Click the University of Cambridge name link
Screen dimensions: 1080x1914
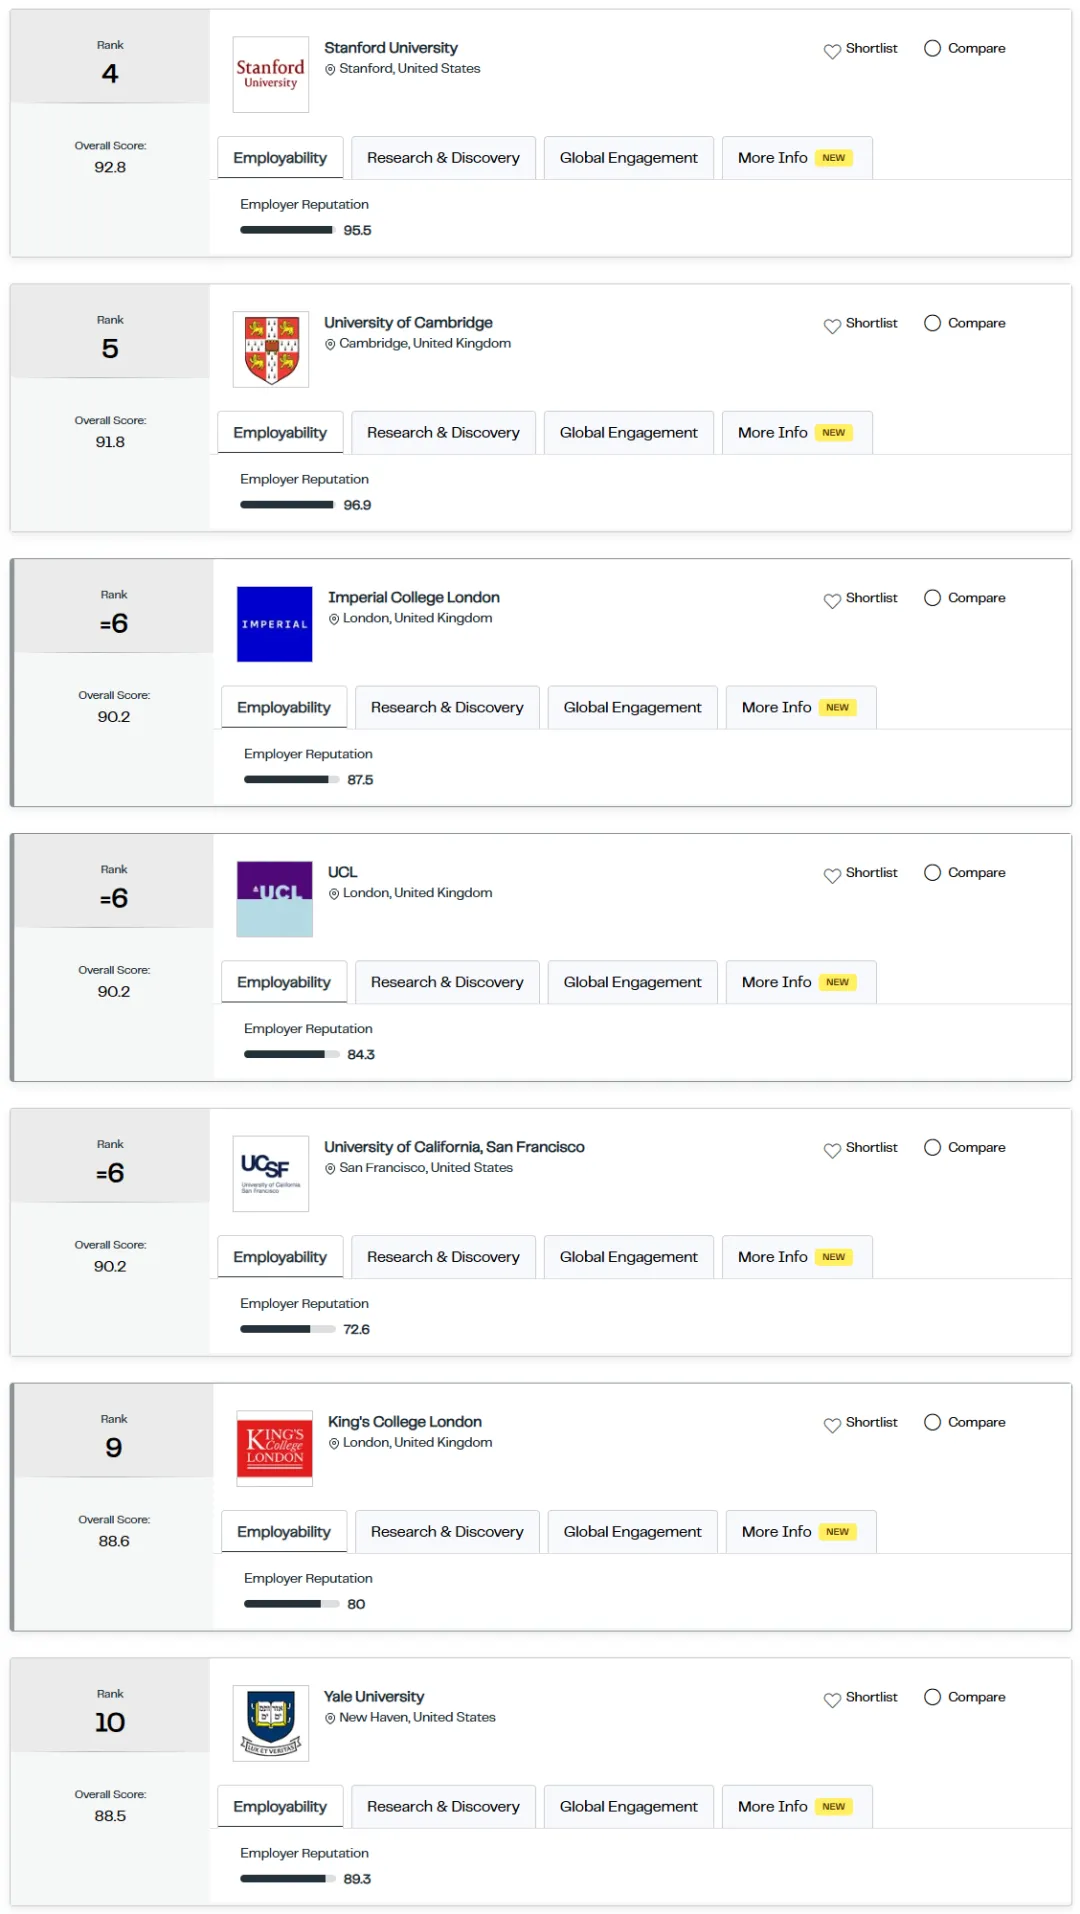coord(408,322)
